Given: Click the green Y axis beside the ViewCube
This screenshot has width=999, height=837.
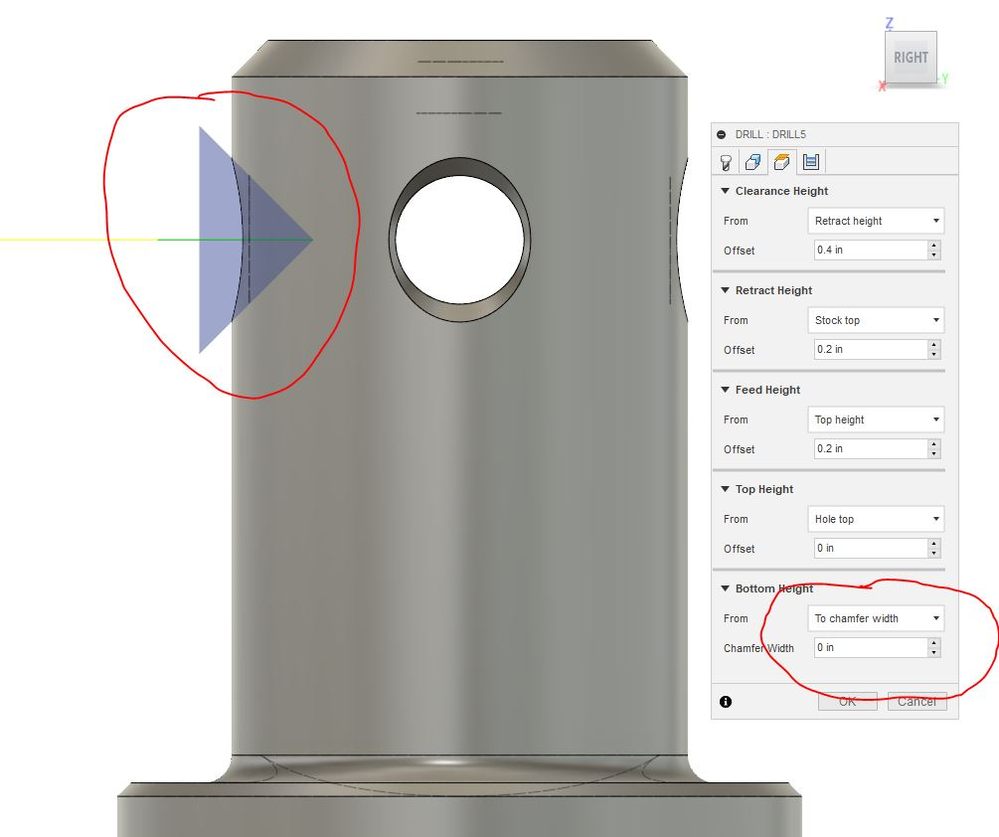Looking at the screenshot, I should tap(944, 77).
